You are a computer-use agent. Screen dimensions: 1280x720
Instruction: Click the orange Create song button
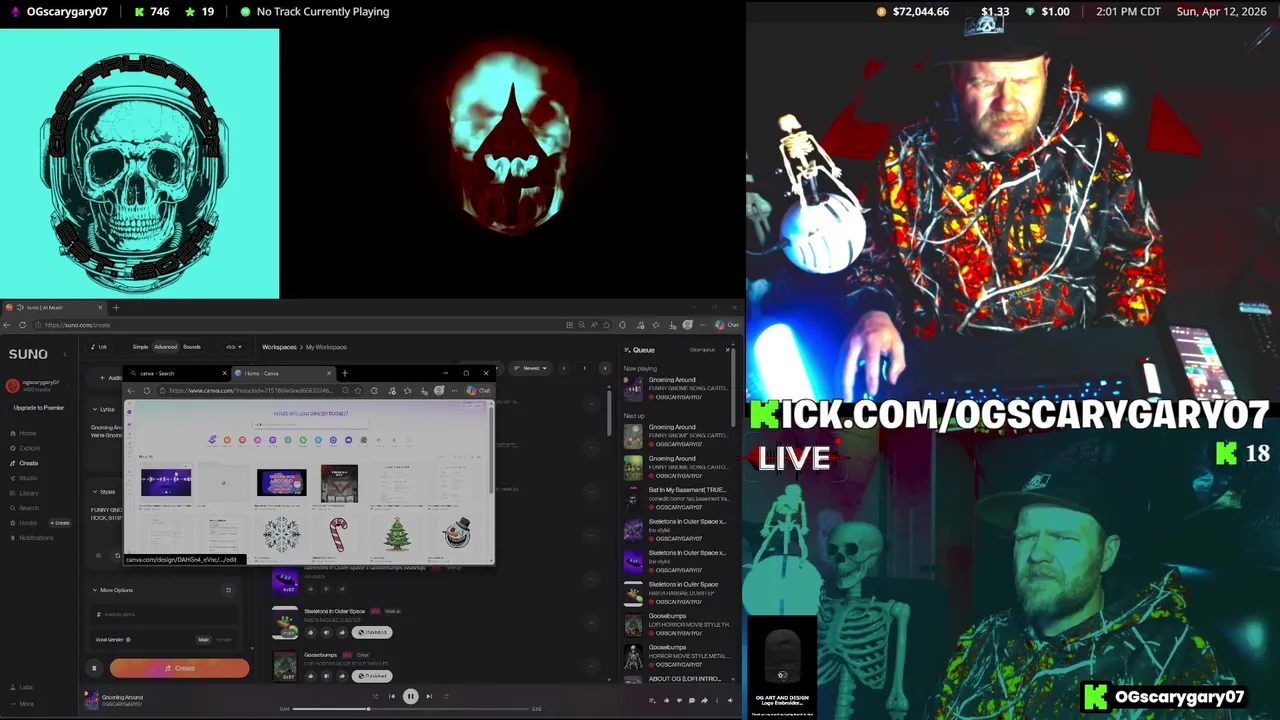pos(180,668)
